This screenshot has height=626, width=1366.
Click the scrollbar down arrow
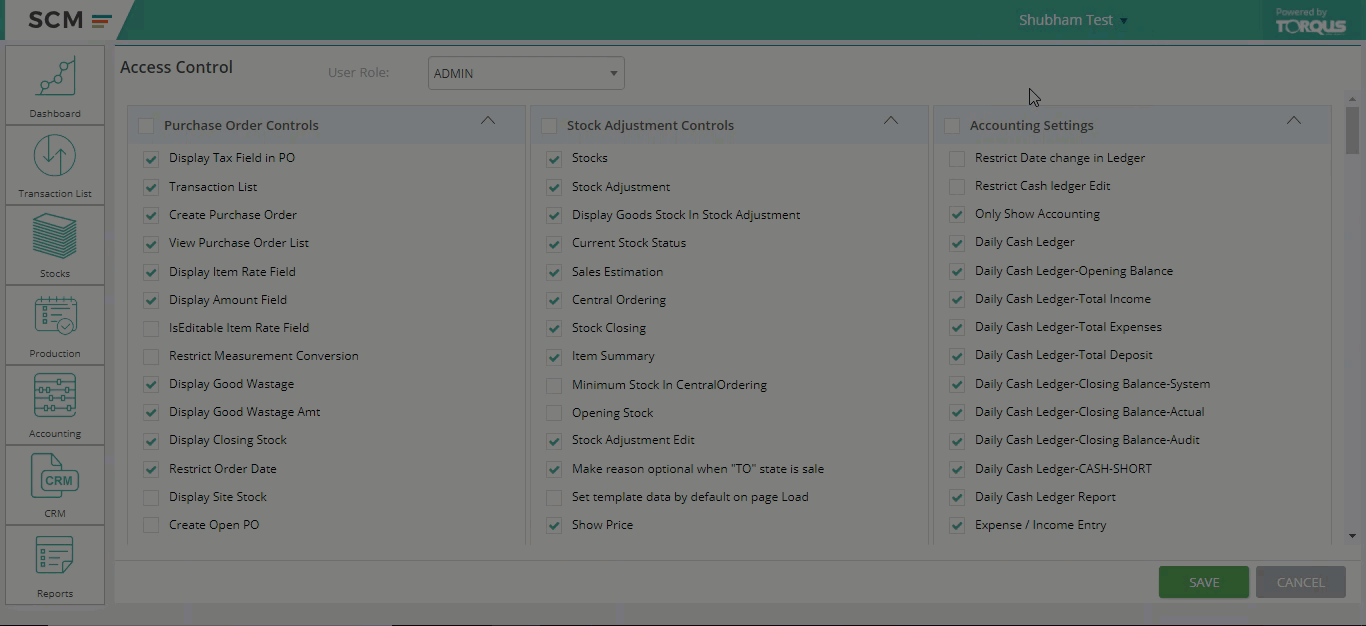(x=1352, y=537)
